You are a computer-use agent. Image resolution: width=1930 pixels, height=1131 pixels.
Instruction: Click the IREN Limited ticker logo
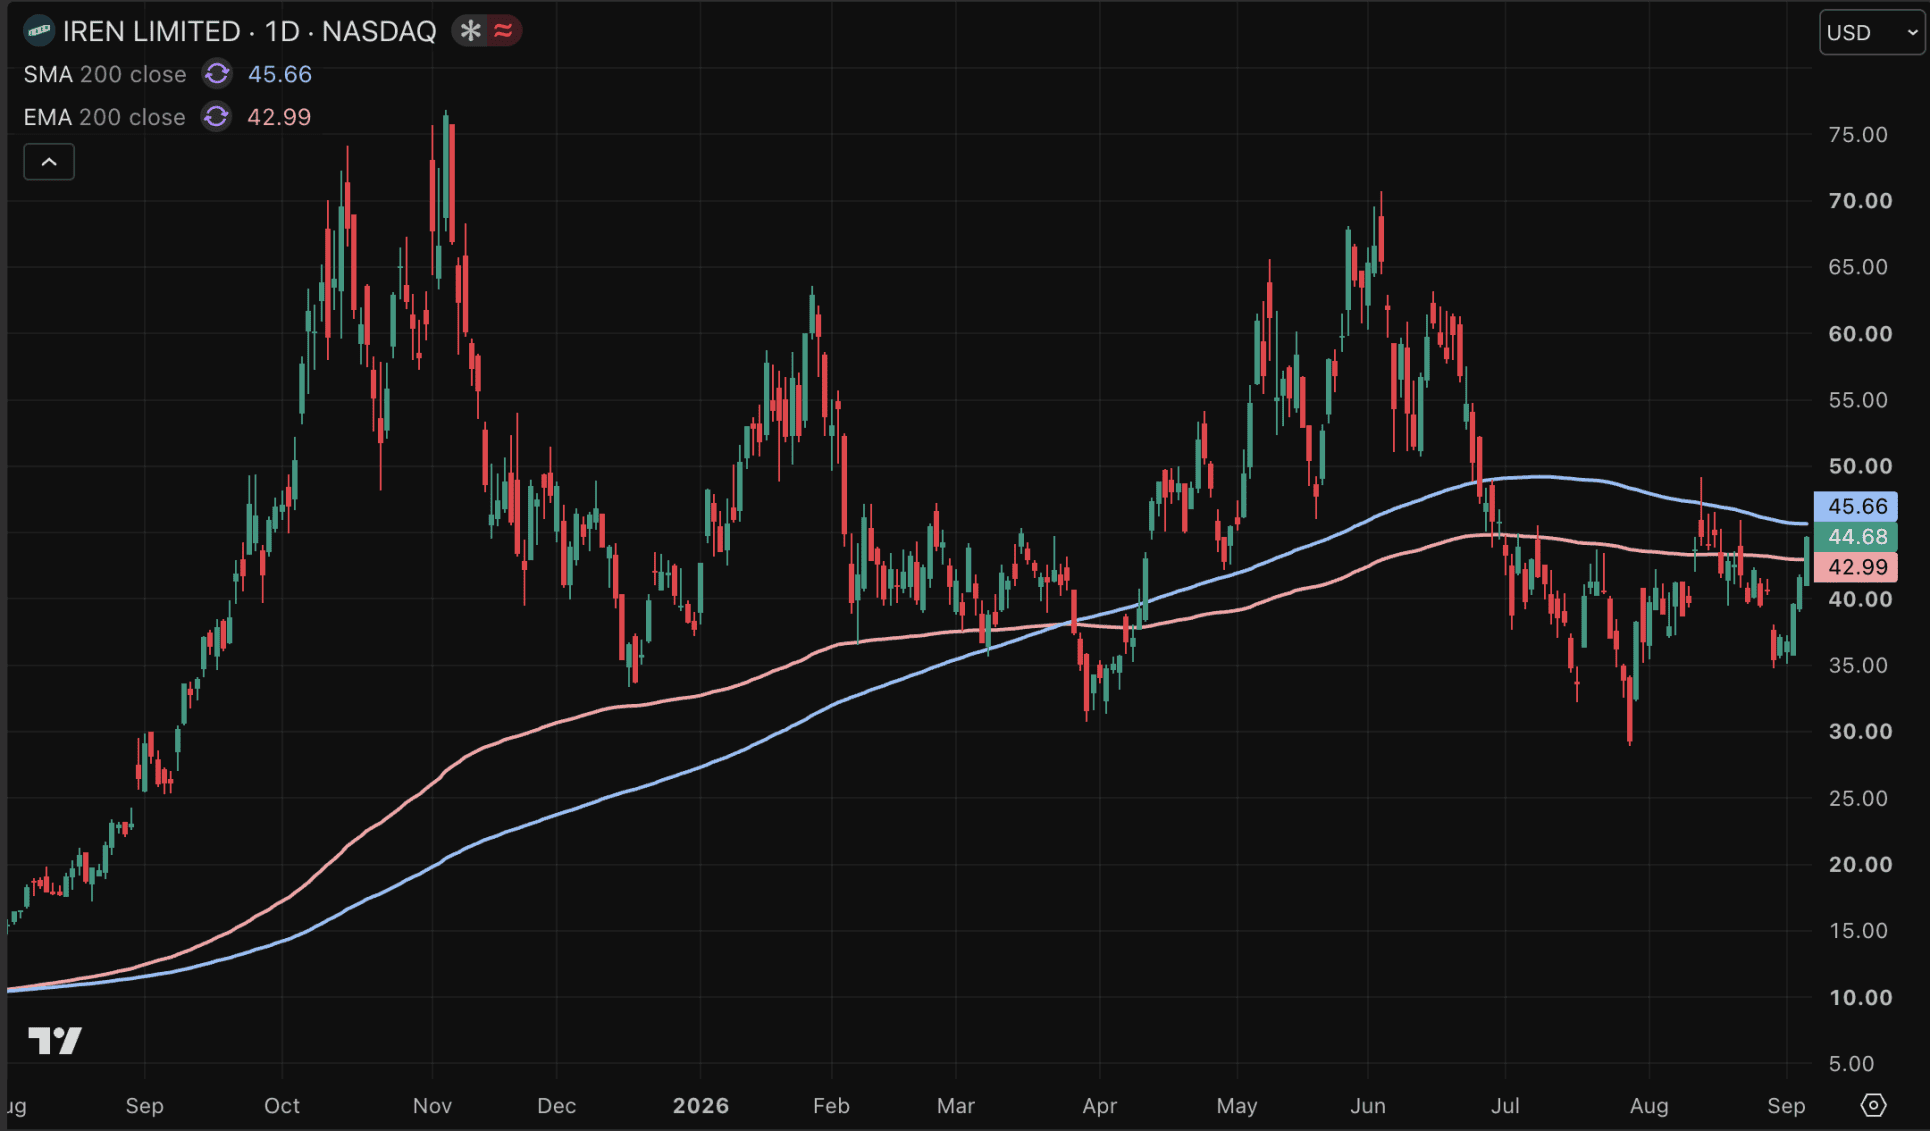click(39, 31)
